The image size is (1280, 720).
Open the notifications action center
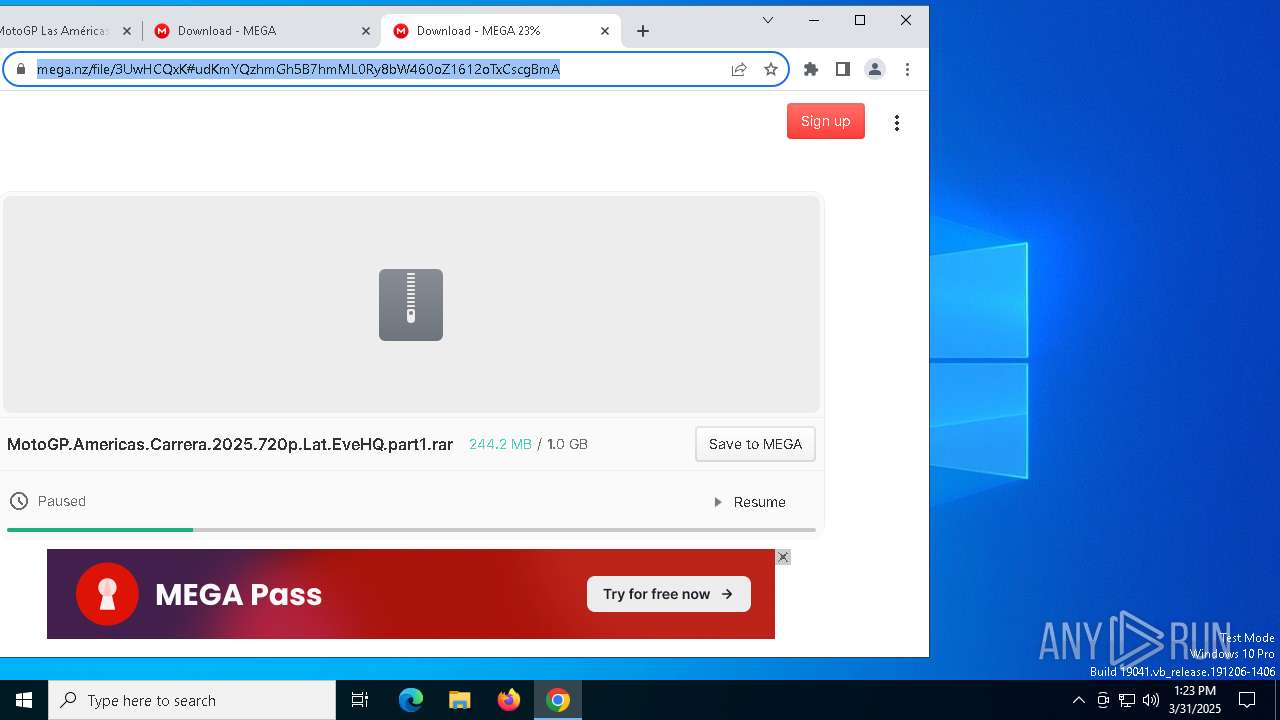pos(1247,700)
